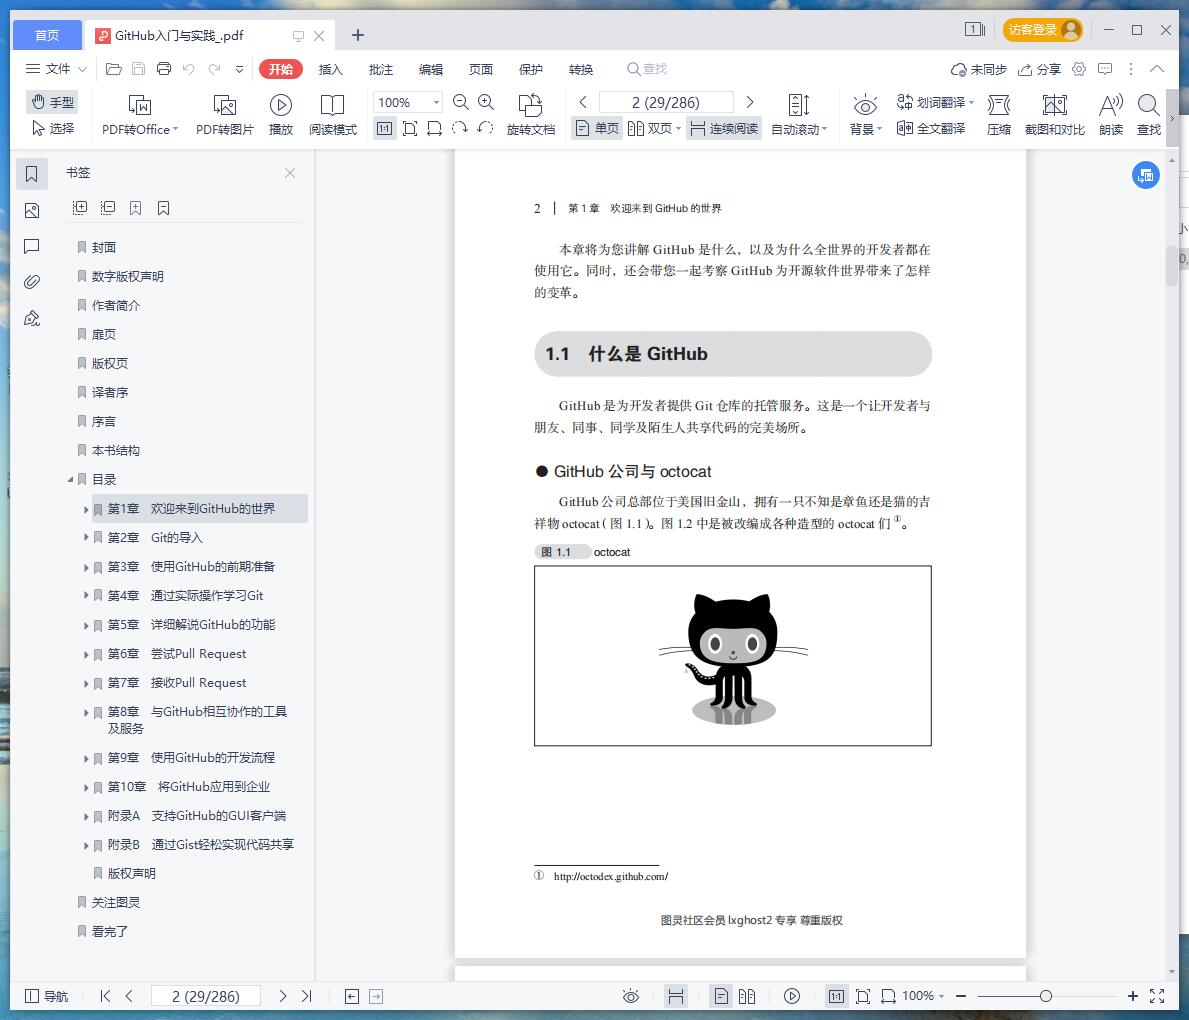Open the 转换 ribbon tab
1189x1020 pixels.
581,69
